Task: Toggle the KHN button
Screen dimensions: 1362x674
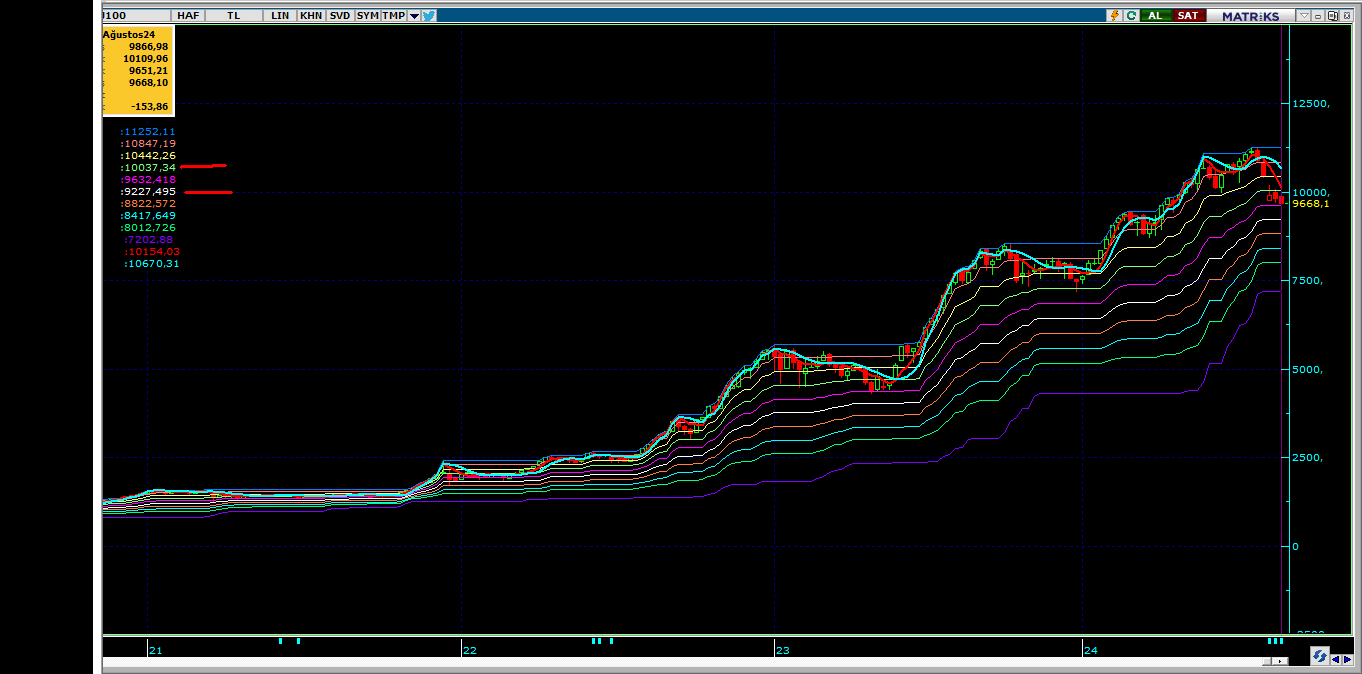Action: pyautogui.click(x=310, y=16)
